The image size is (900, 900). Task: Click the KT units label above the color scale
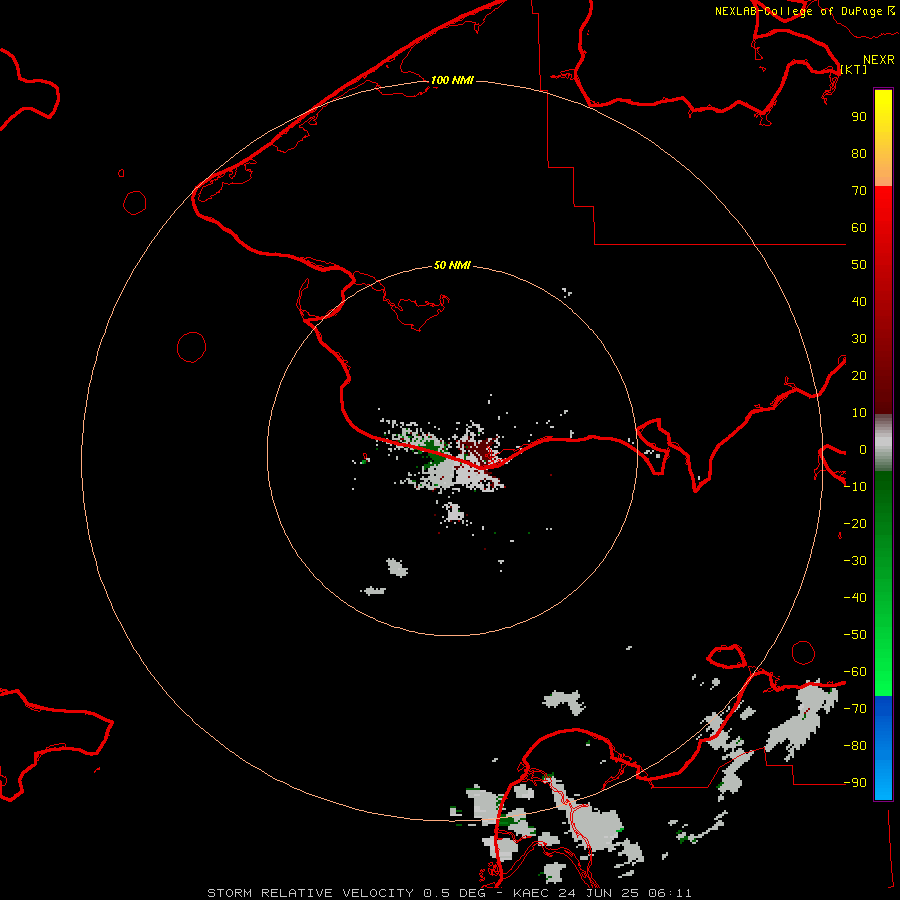click(x=854, y=69)
